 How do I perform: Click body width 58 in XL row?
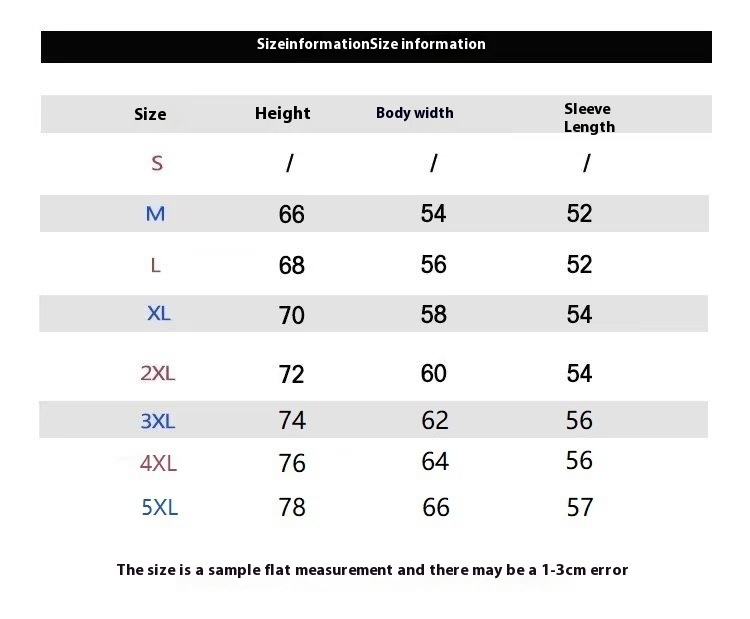(x=433, y=314)
